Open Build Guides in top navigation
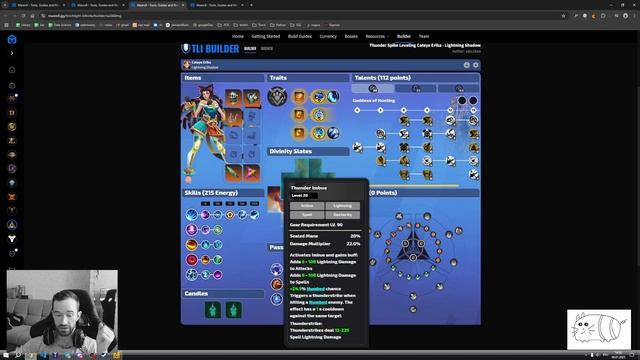 coord(300,36)
